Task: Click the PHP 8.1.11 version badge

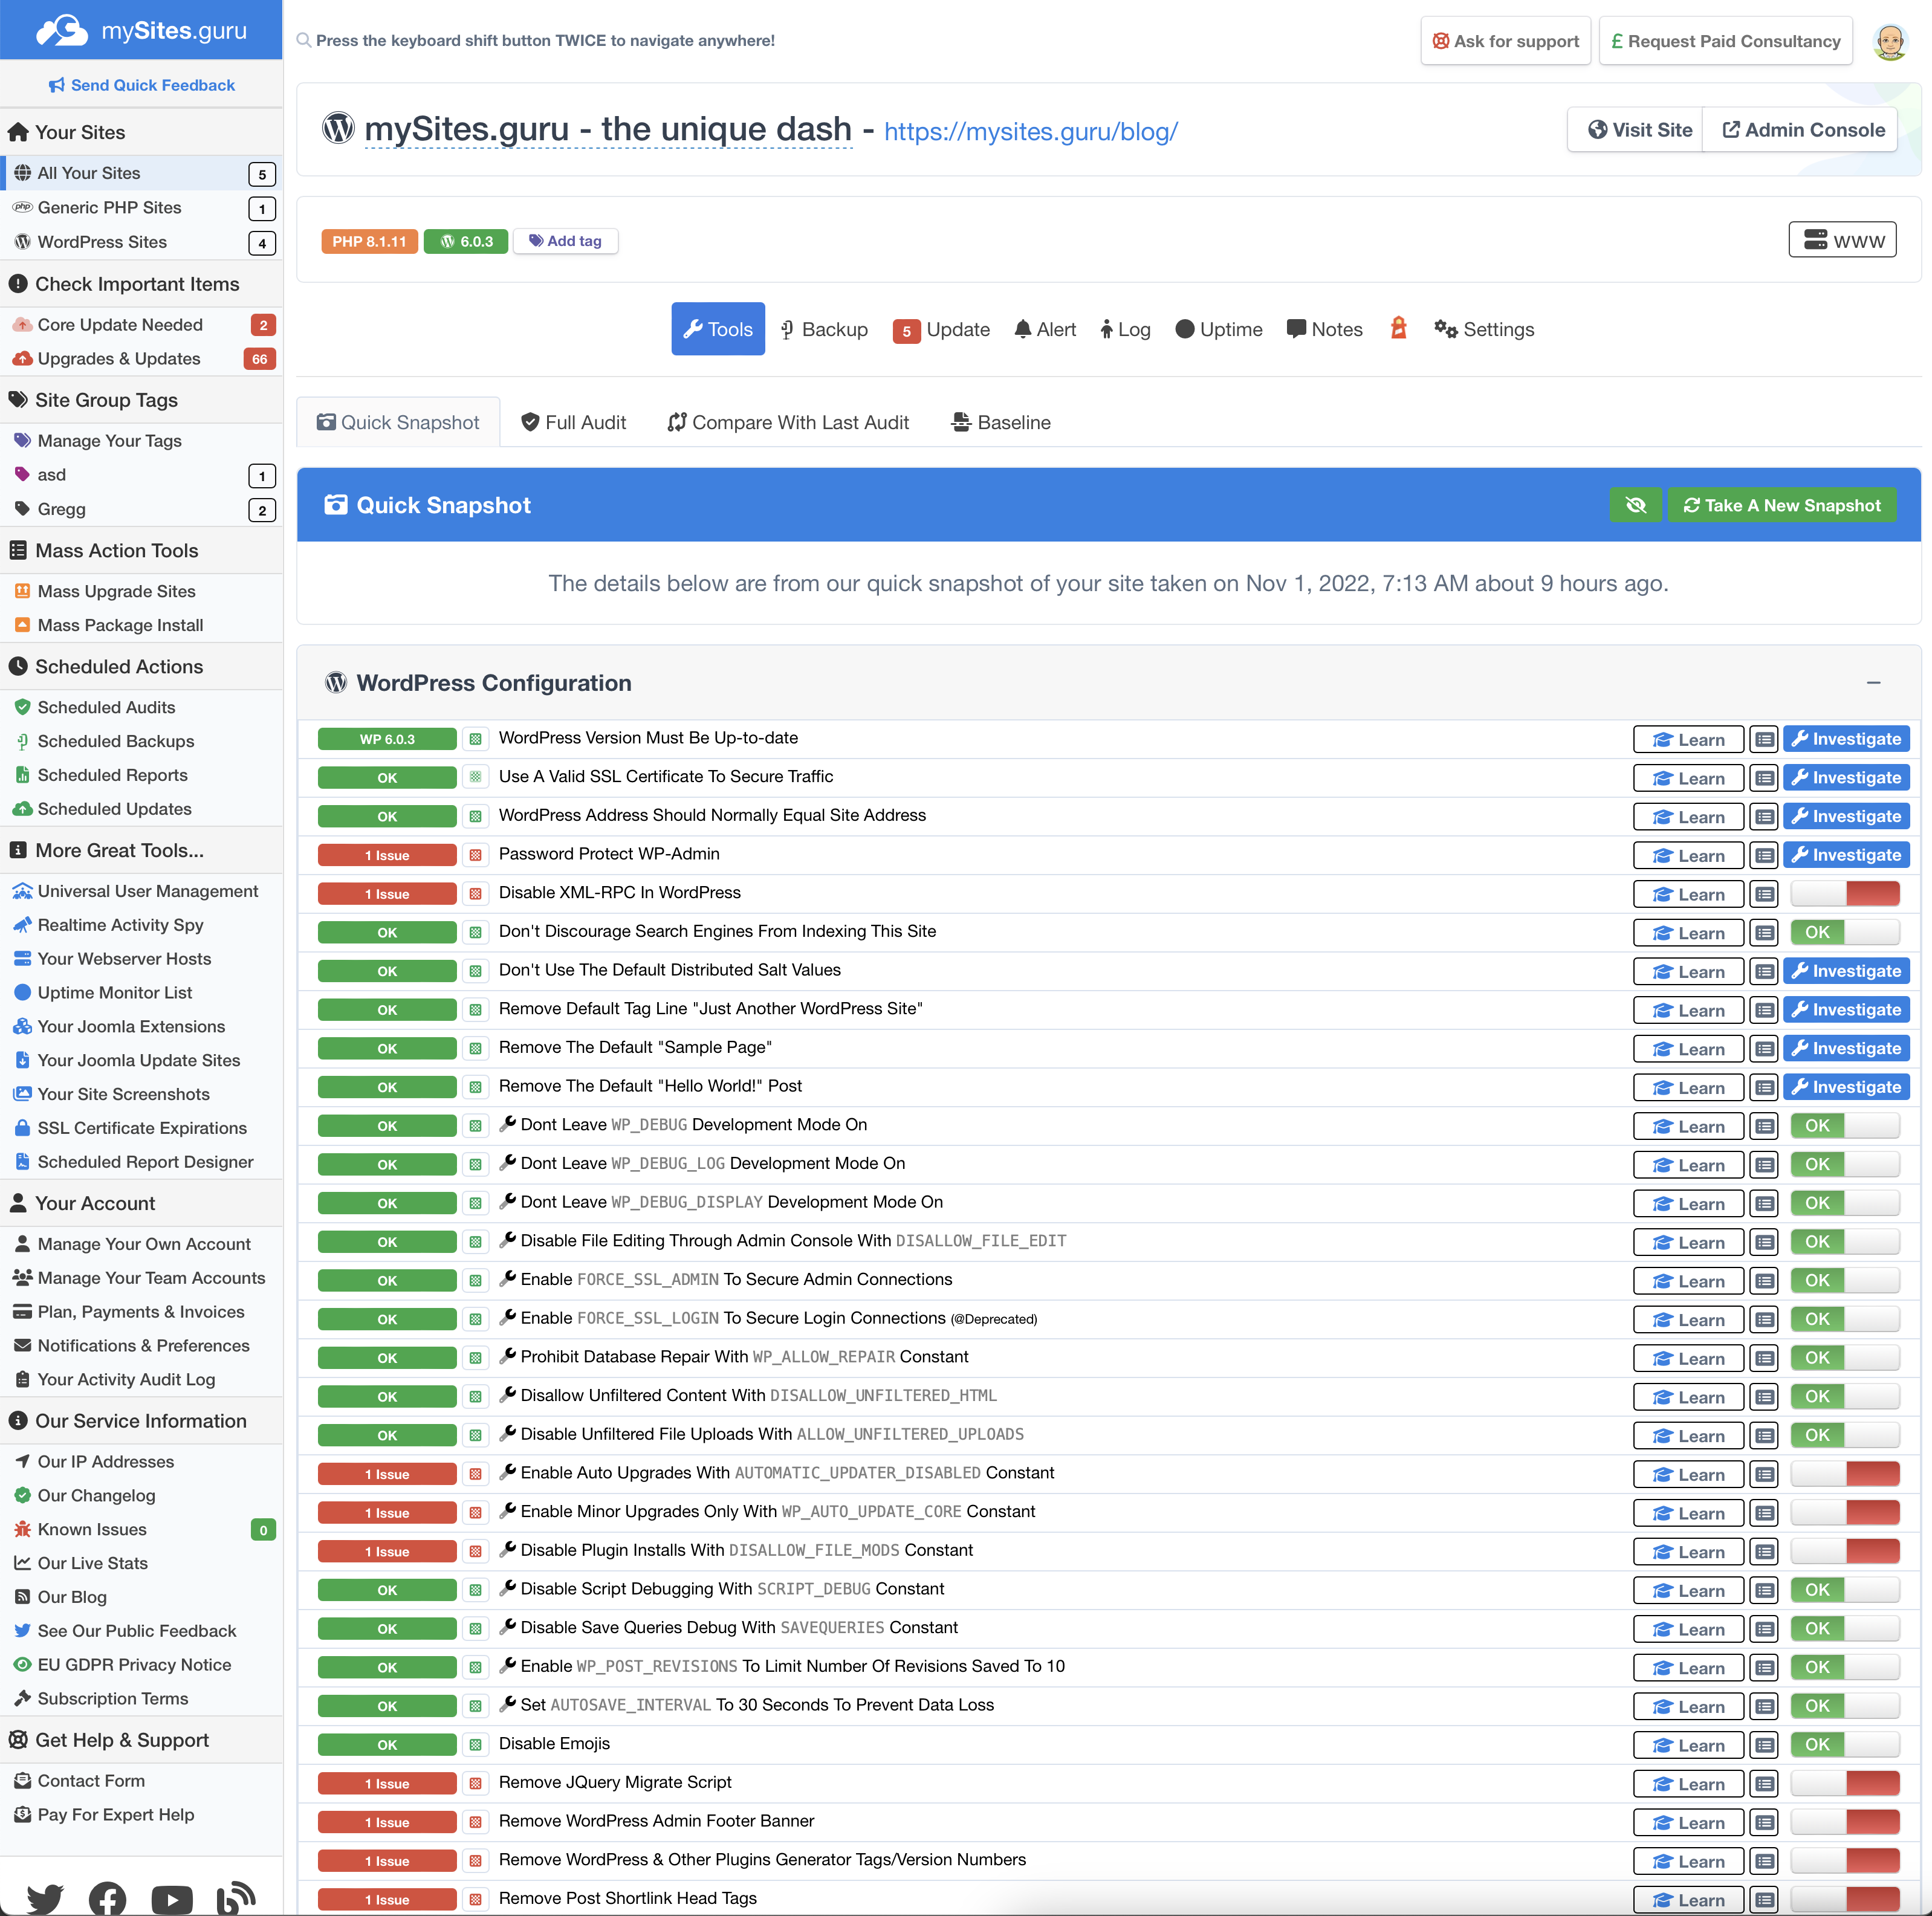Action: point(369,241)
